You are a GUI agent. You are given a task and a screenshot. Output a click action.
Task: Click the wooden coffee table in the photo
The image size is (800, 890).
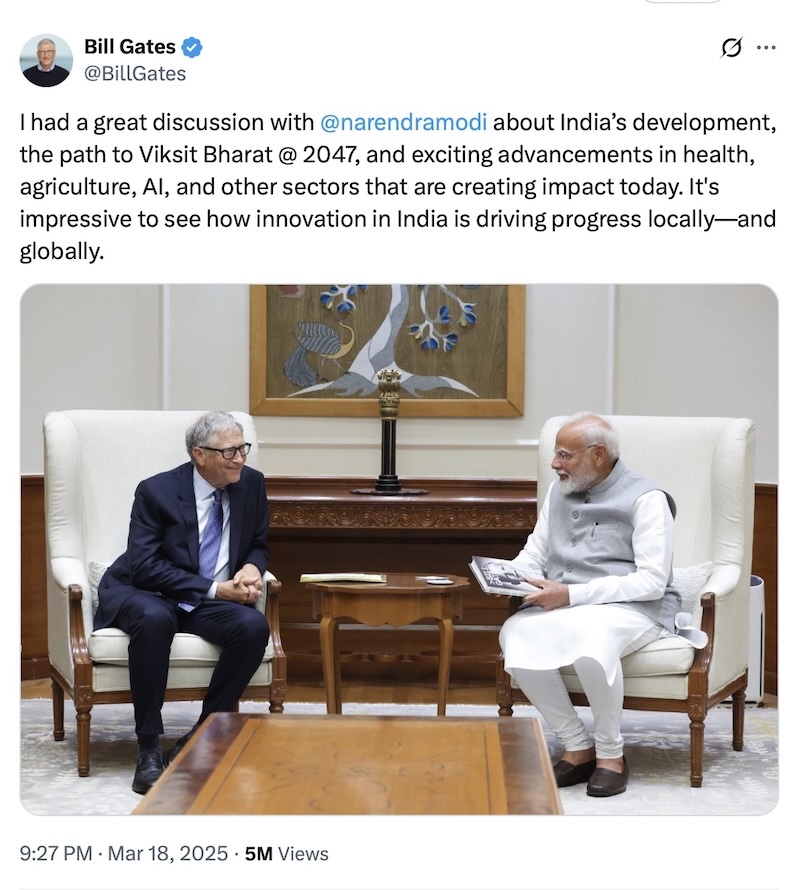(347, 763)
